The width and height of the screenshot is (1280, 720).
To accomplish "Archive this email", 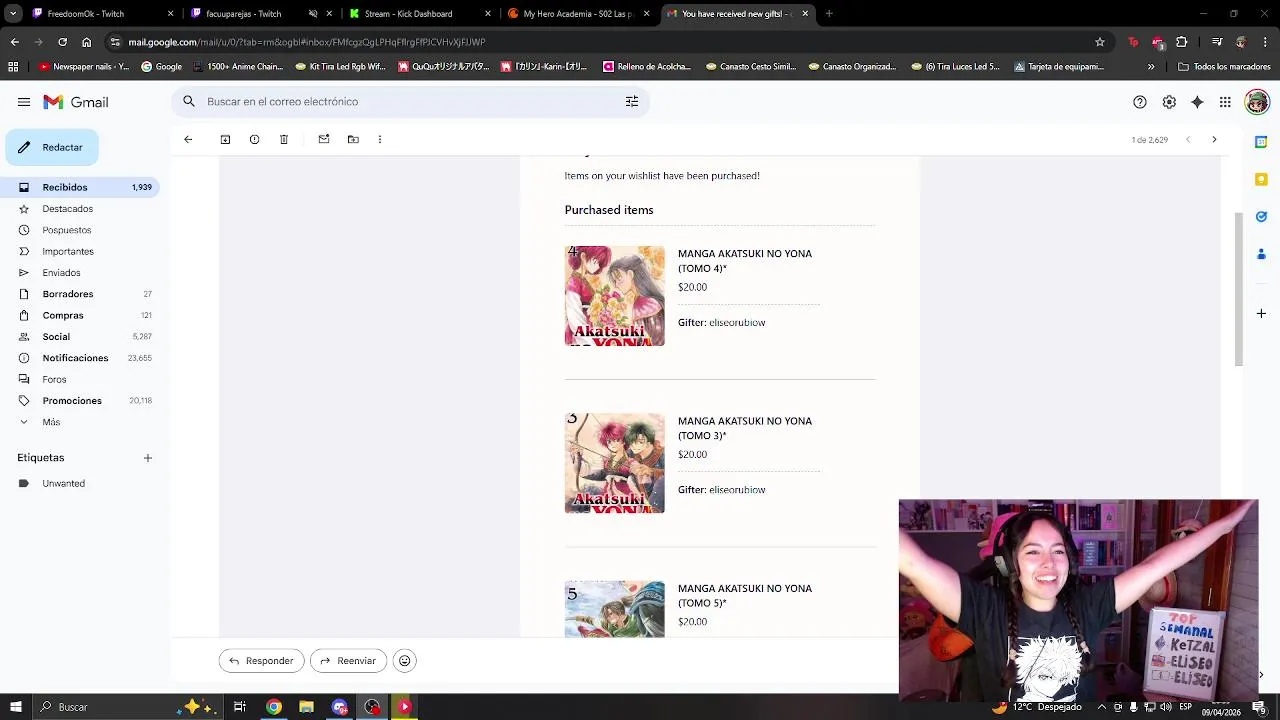I will click(225, 139).
